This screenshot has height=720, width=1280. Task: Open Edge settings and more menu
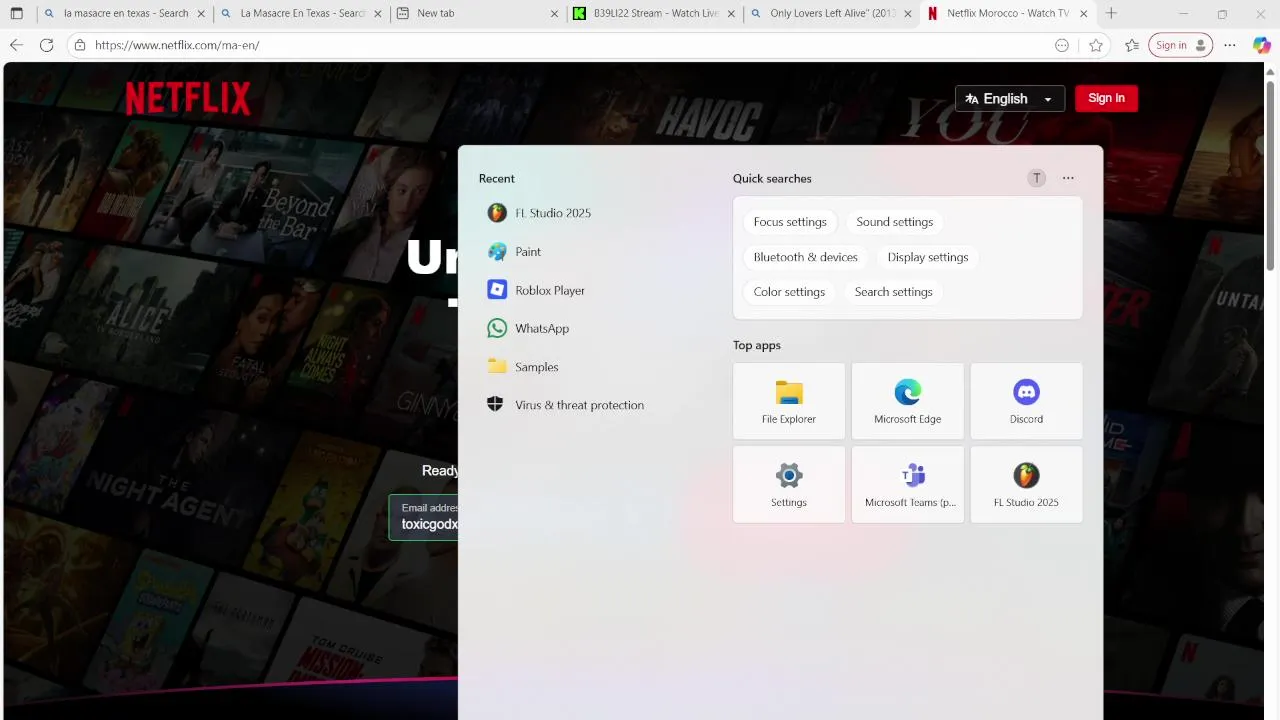click(x=1230, y=45)
